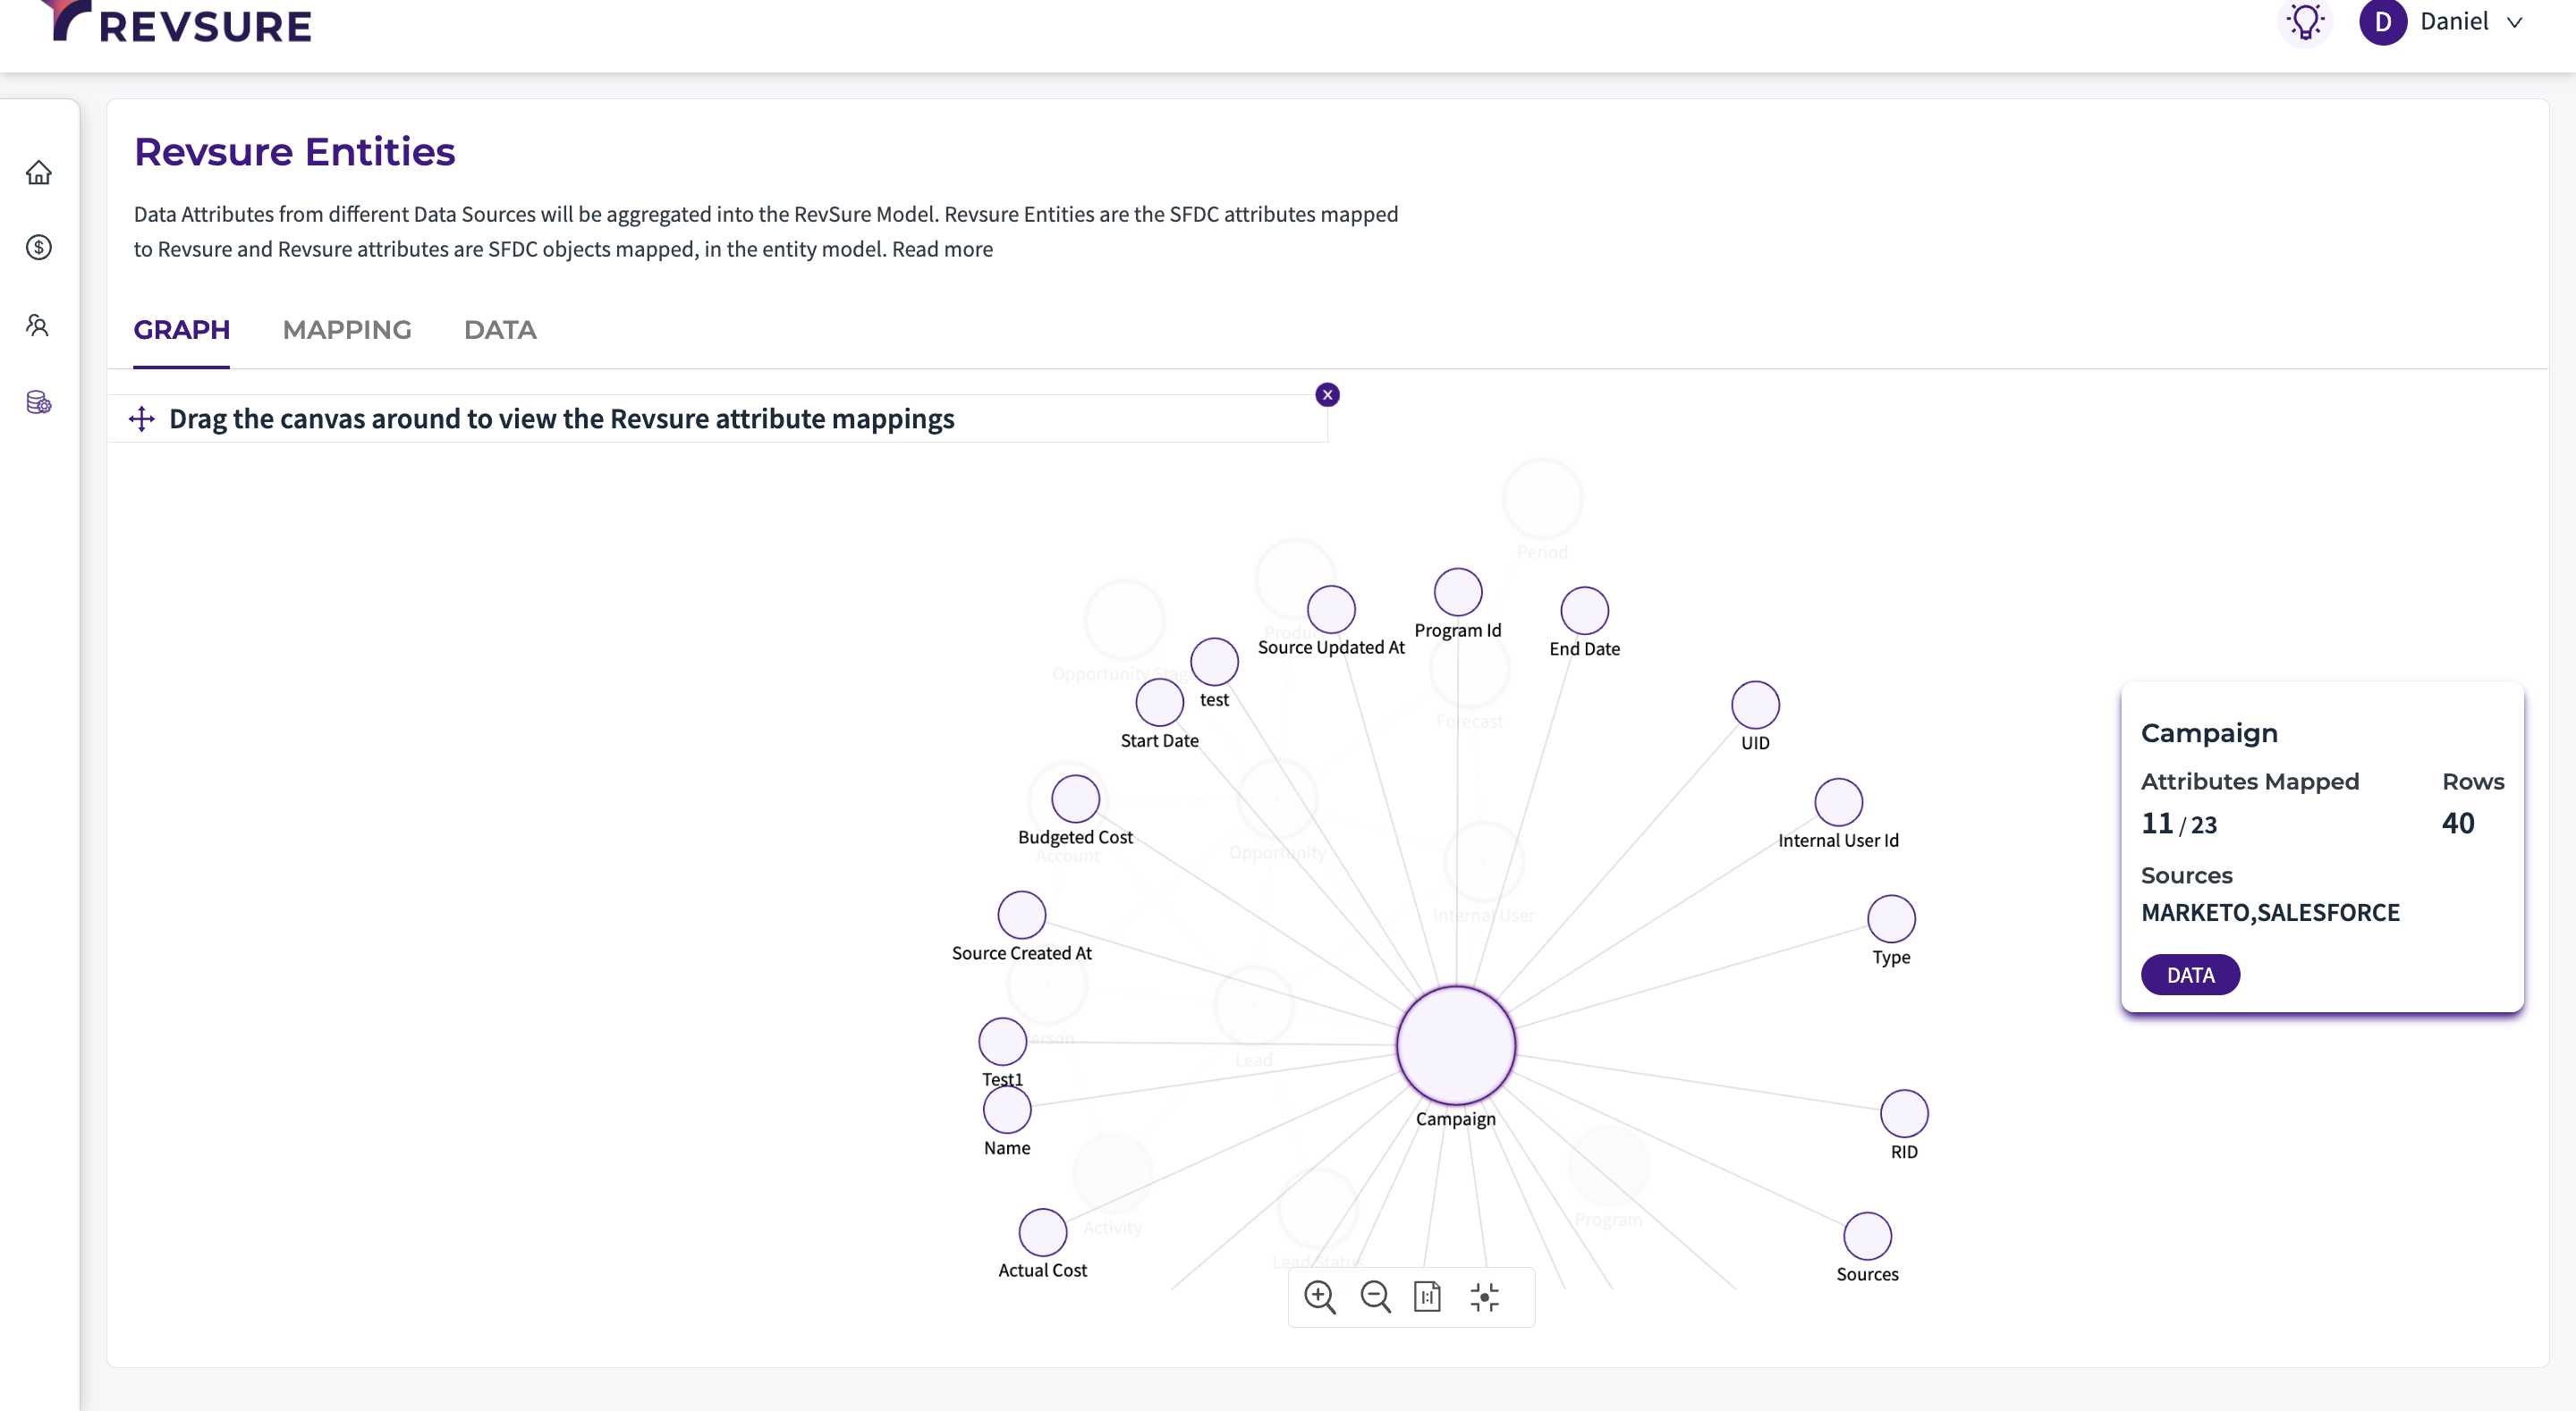This screenshot has height=1411, width=2576.
Task: Select the Program Id node
Action: coord(1458,592)
